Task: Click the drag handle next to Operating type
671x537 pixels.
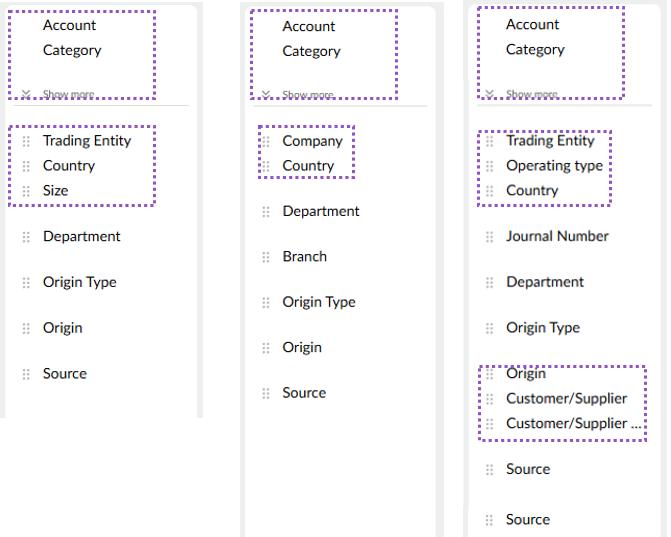Action: (x=489, y=166)
